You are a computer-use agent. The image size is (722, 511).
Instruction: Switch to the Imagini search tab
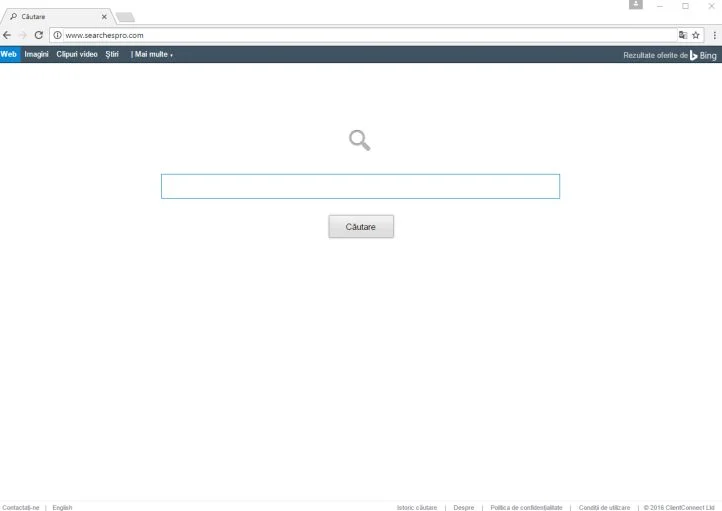36,54
